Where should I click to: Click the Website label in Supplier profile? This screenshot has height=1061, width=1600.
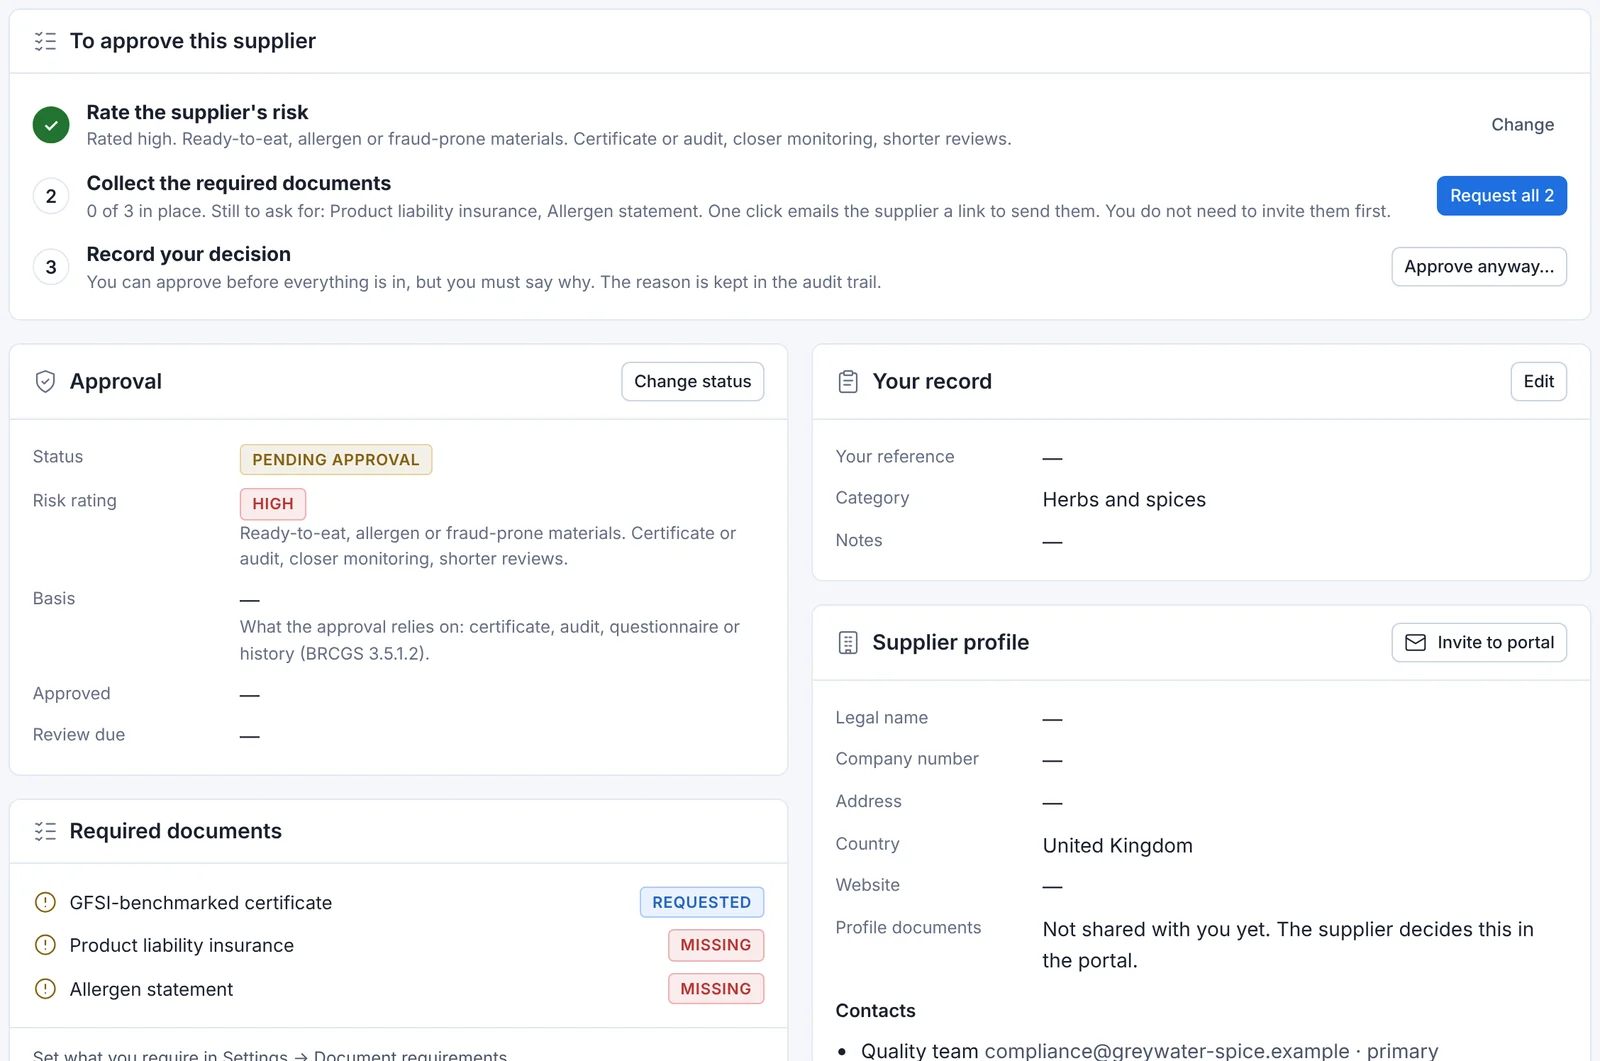[867, 884]
